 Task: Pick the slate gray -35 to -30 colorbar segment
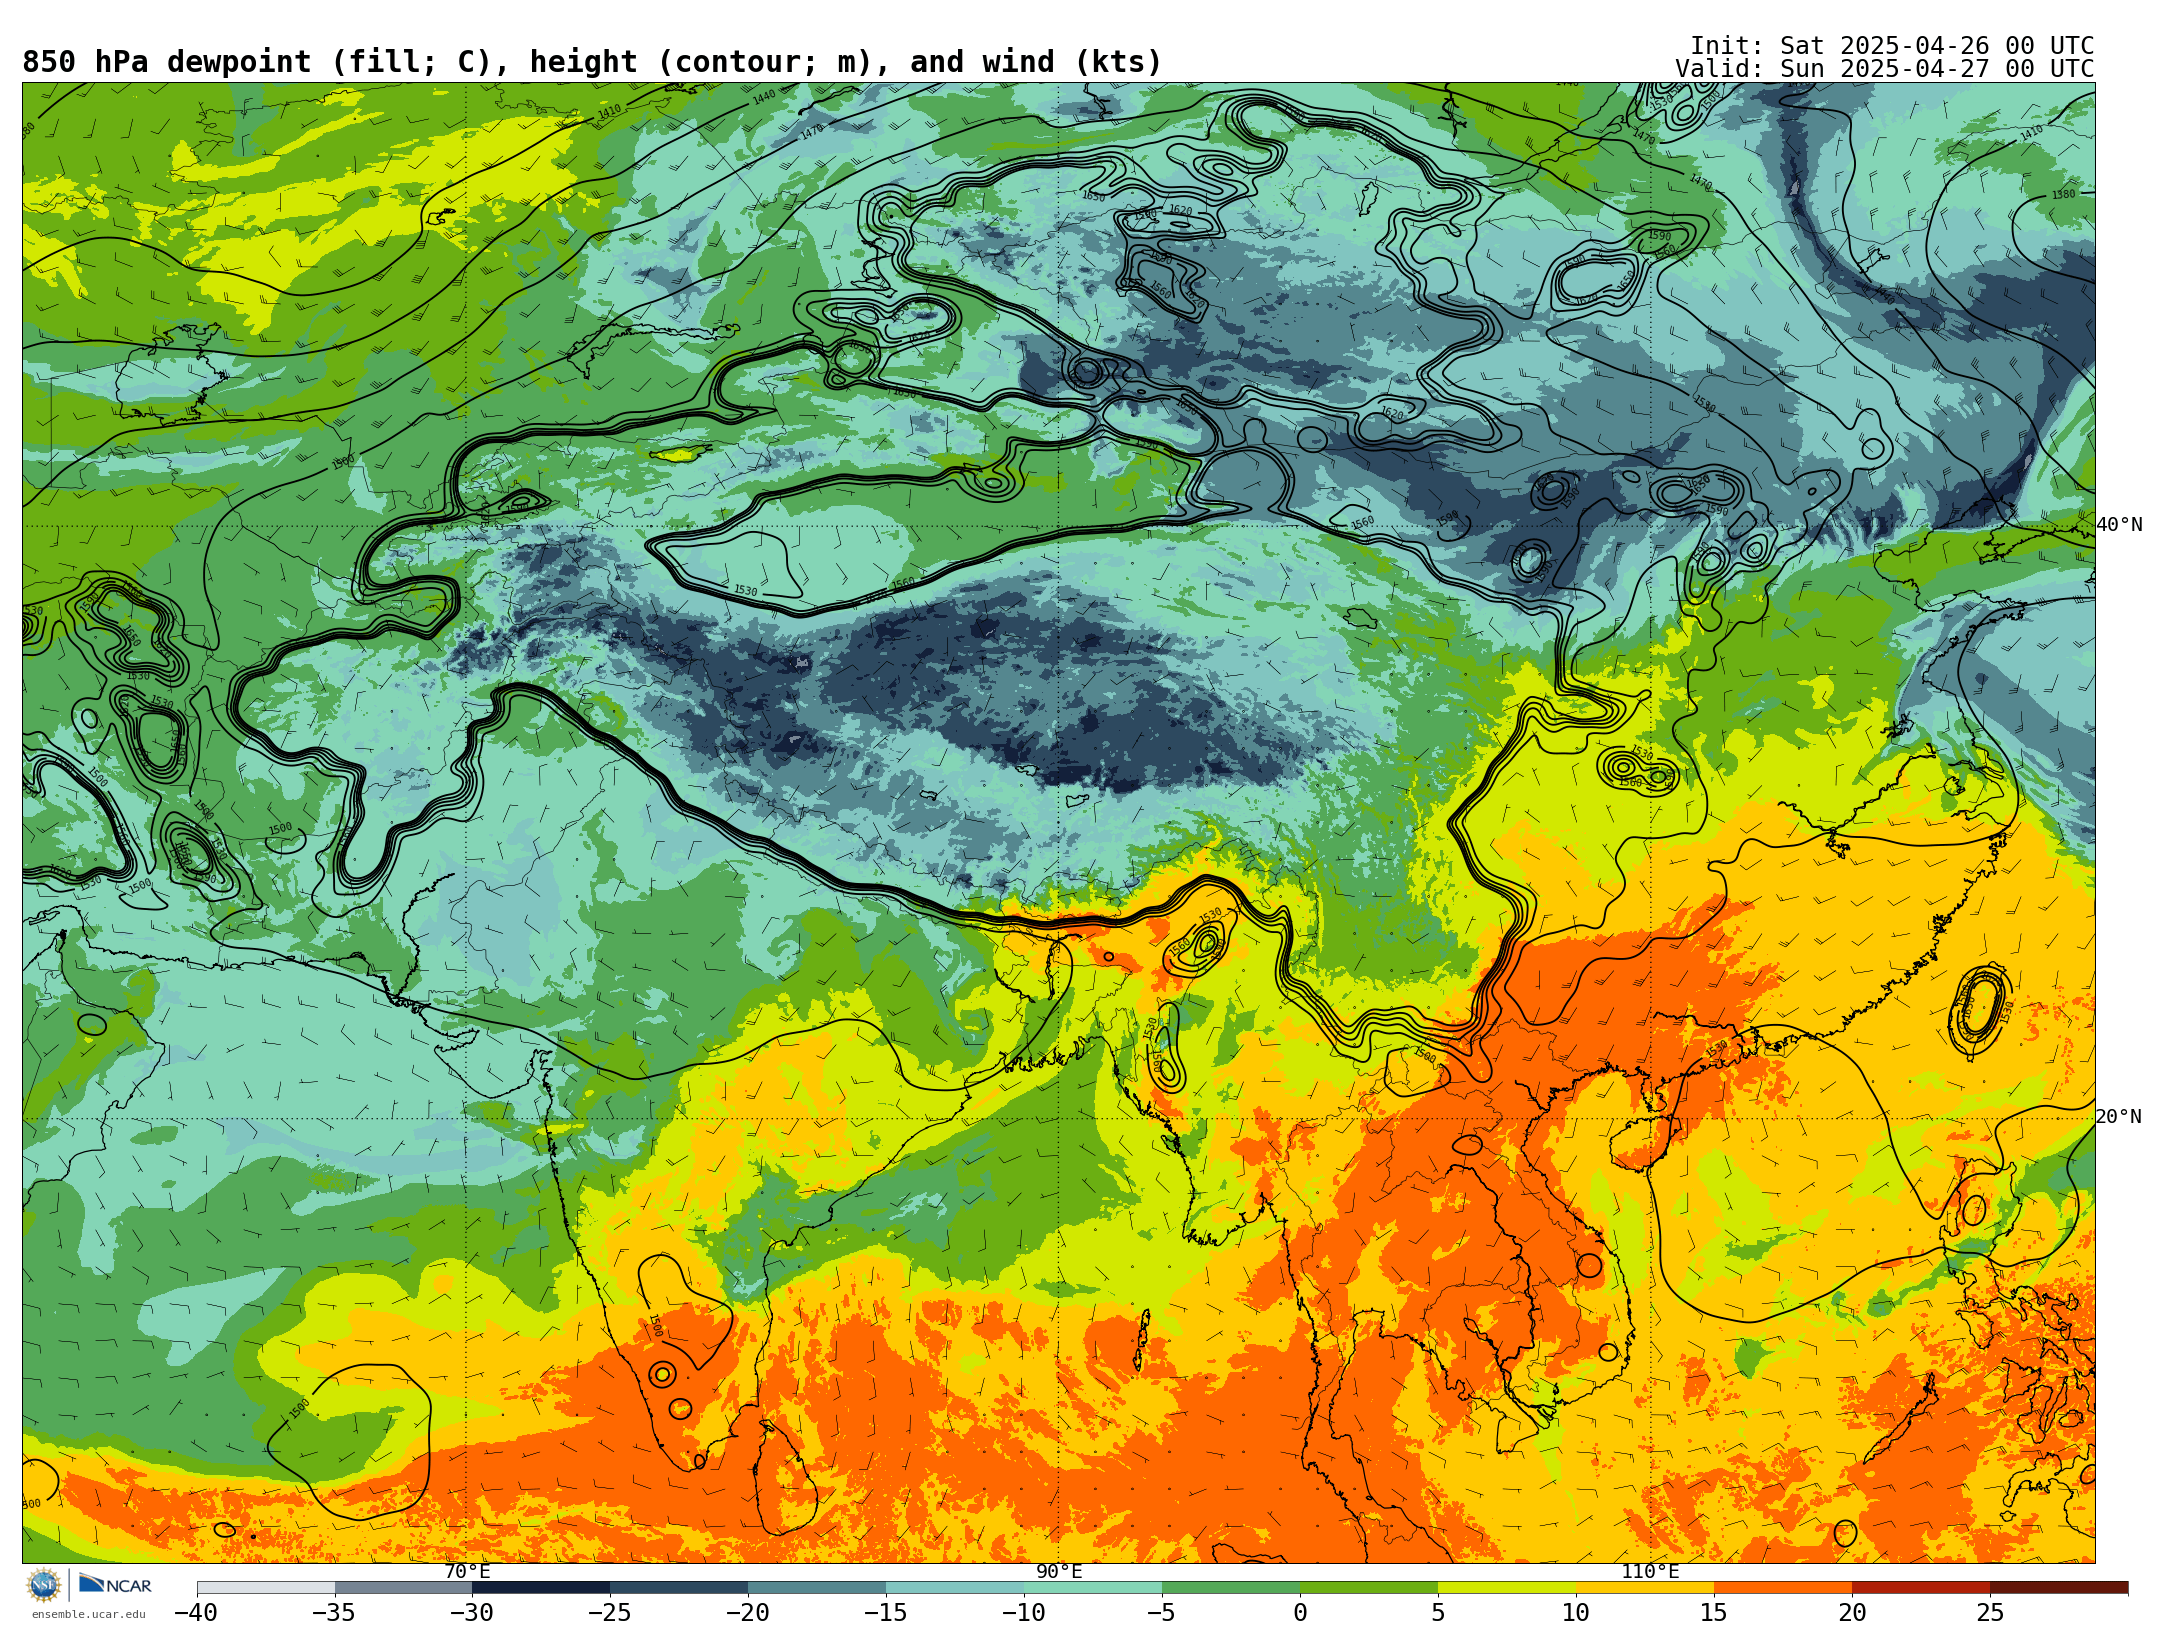[x=404, y=1588]
